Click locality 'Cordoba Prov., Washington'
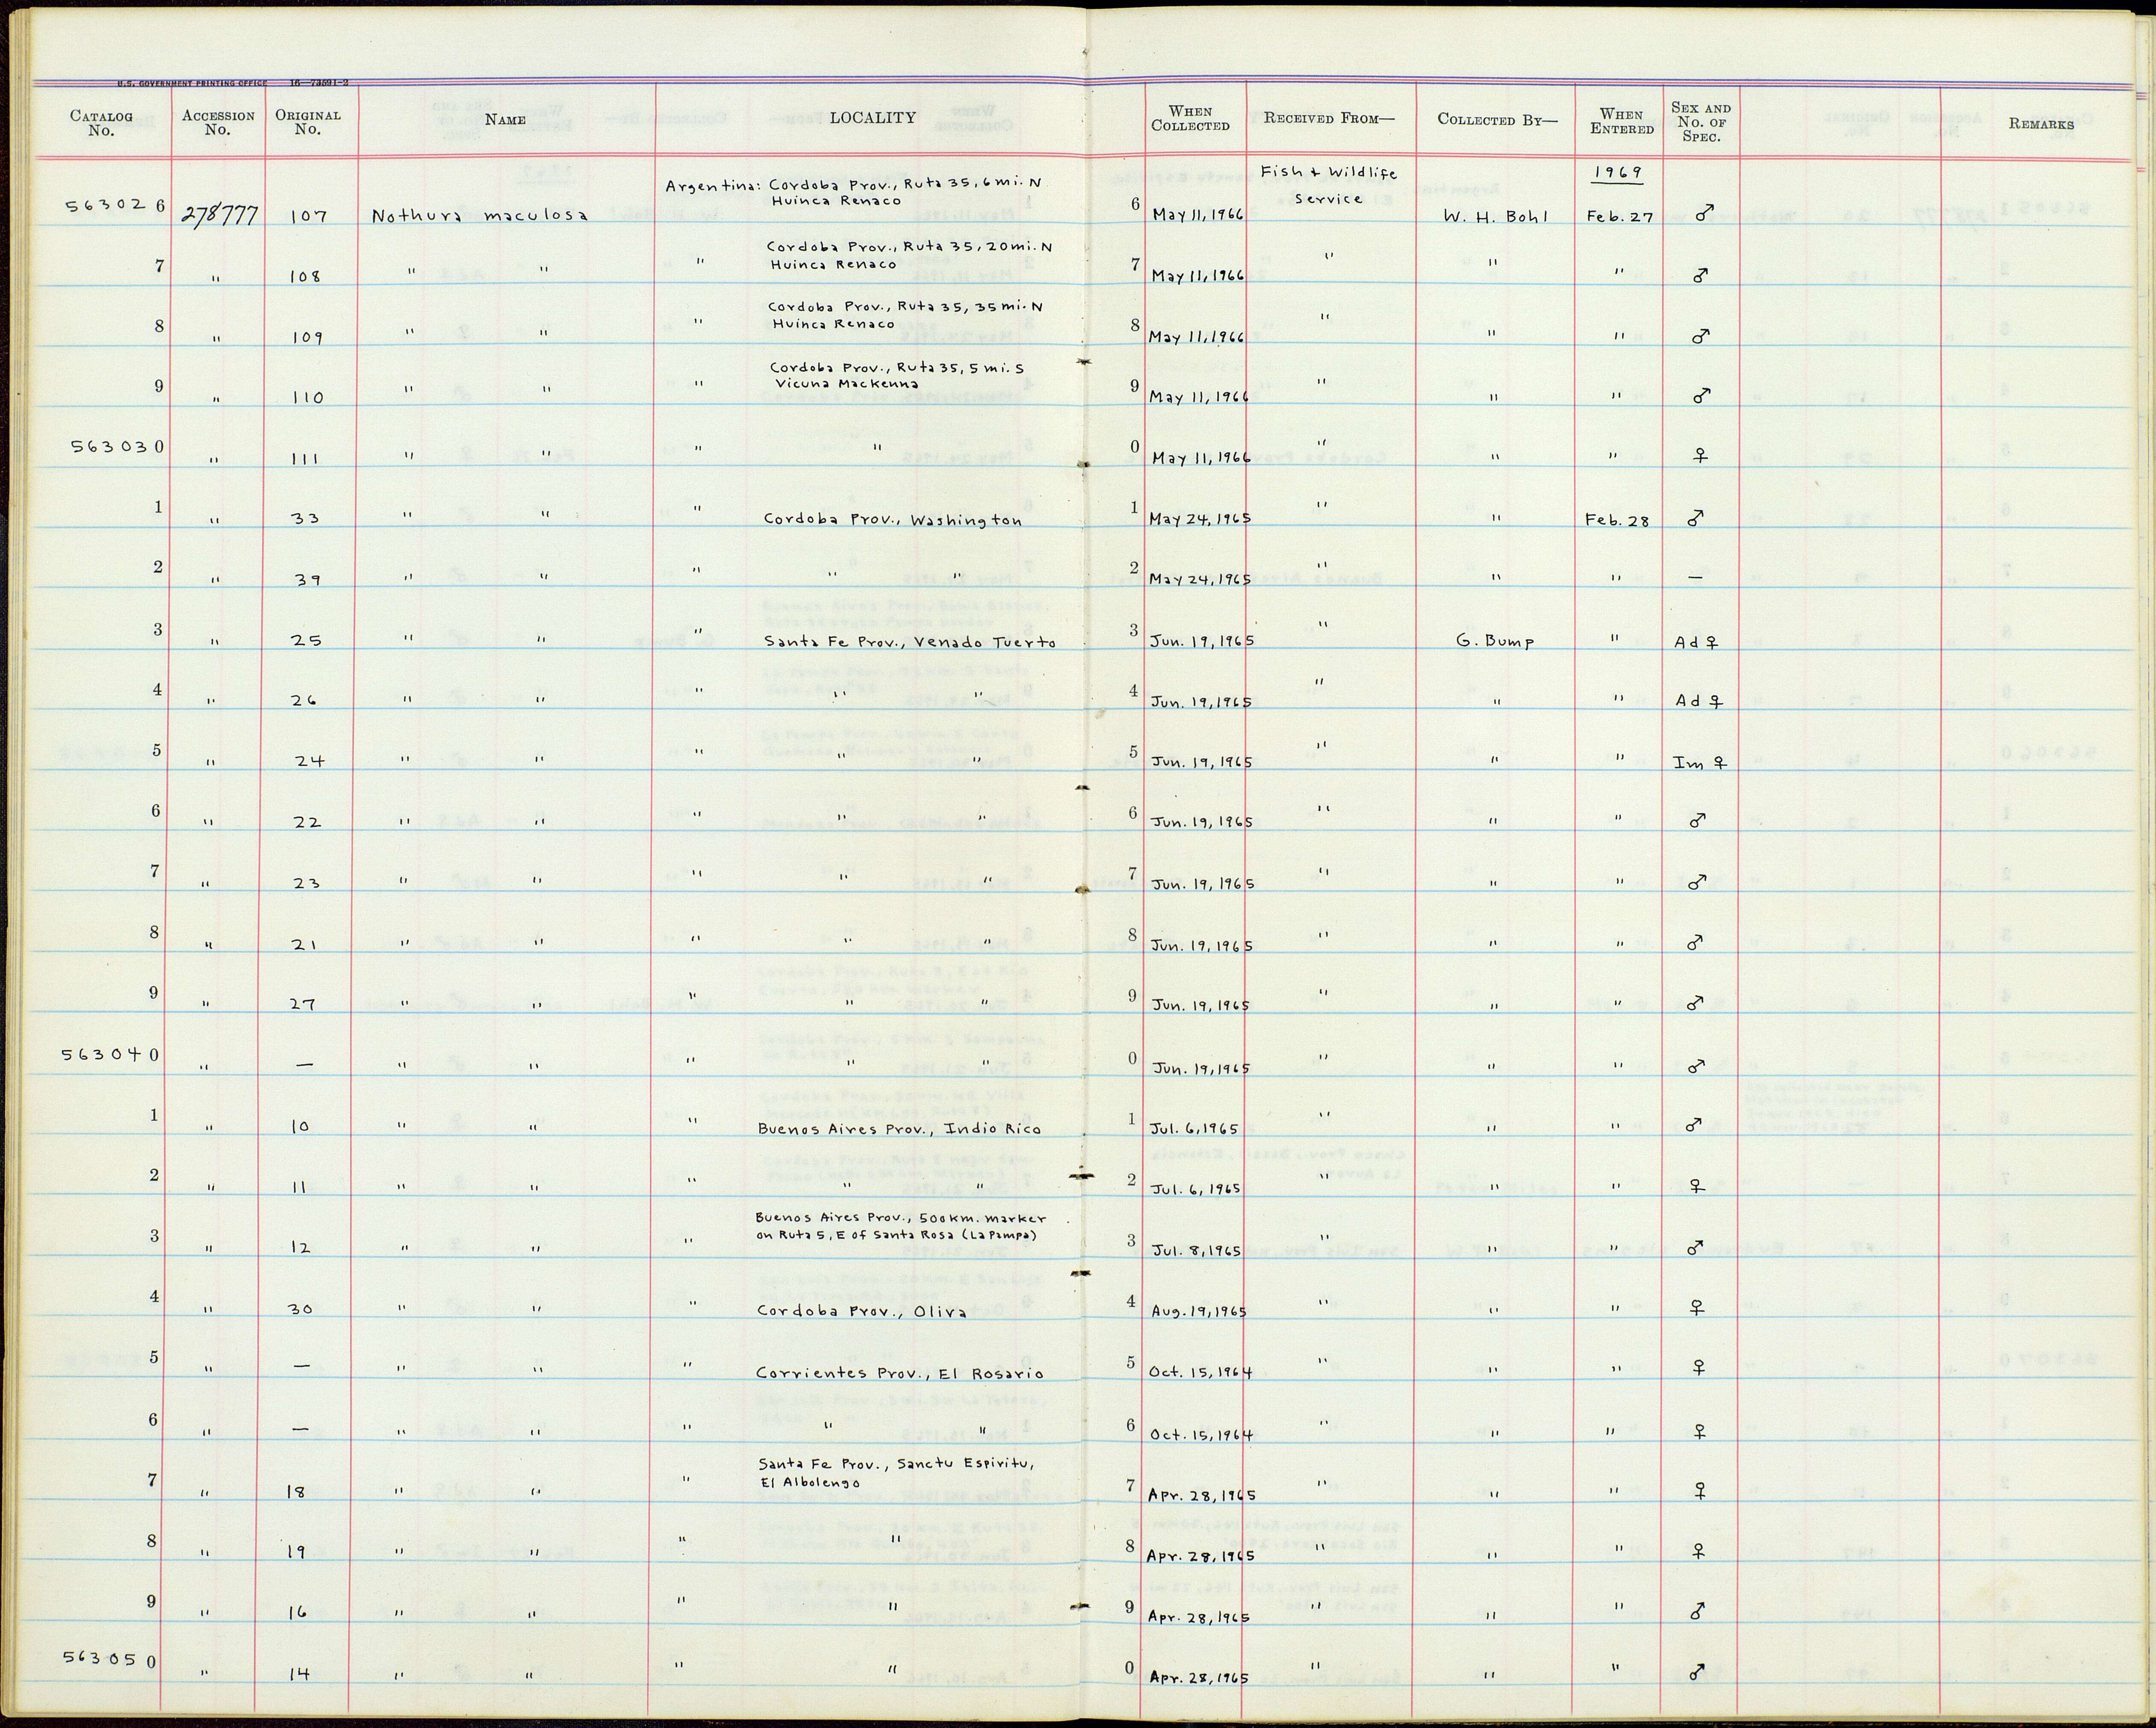This screenshot has width=2156, height=1728. (893, 520)
